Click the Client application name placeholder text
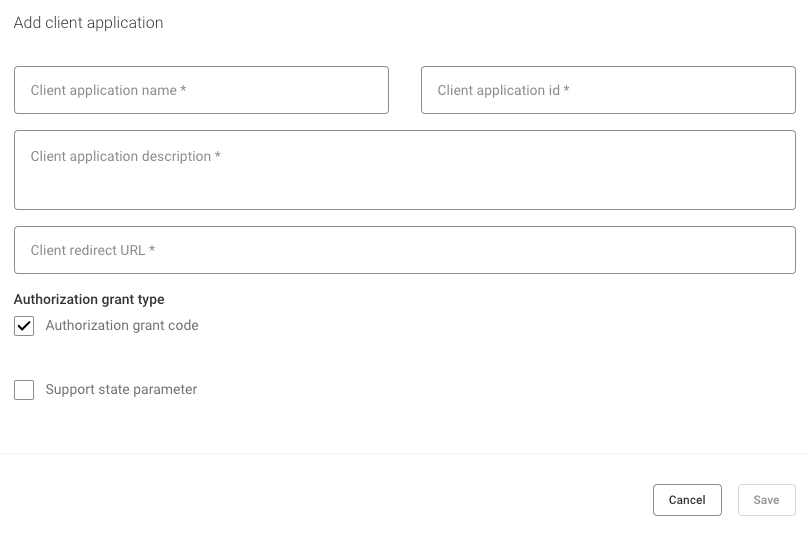 104,91
